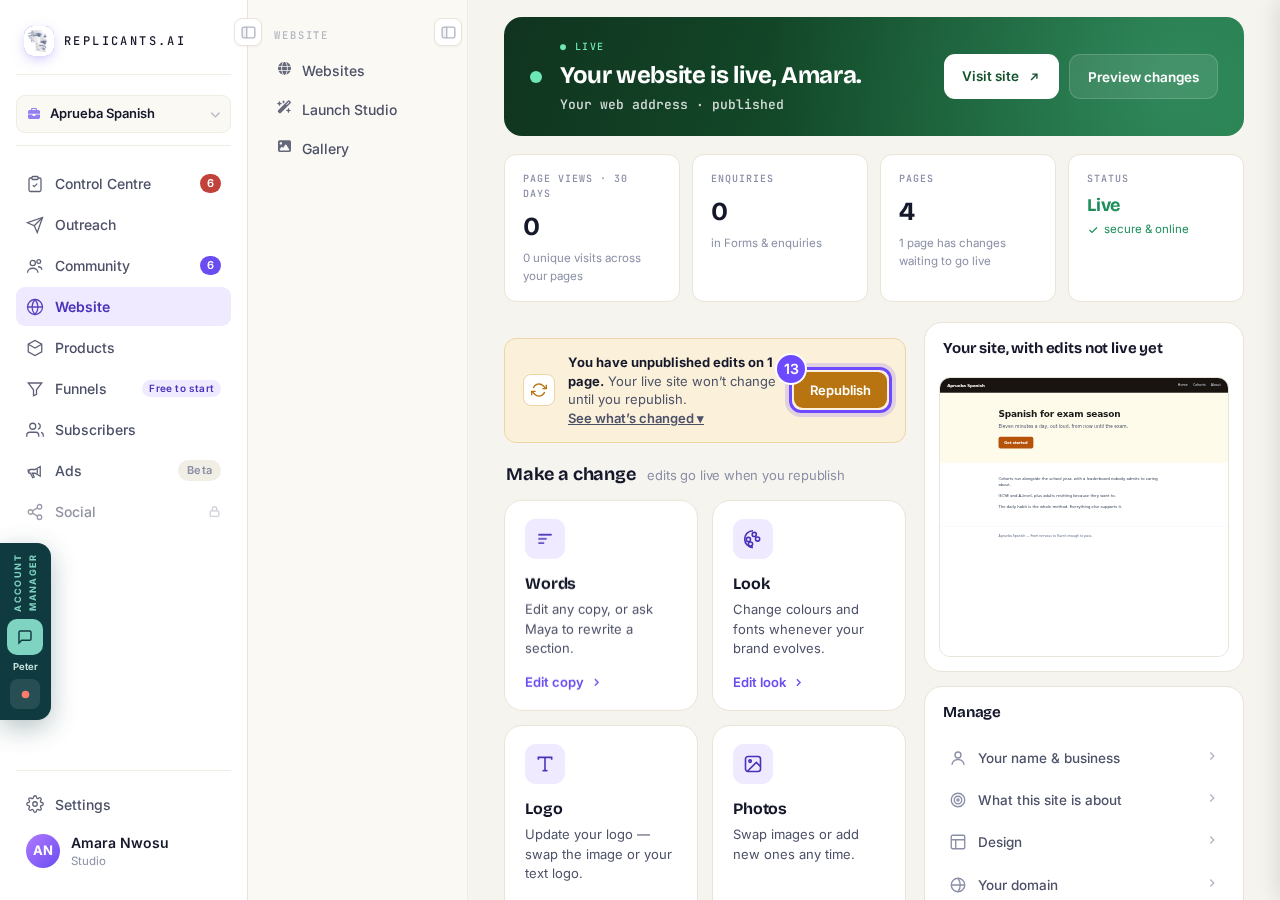Screen dimensions: 1280x900
Task: Open the Community section
Action: [123, 266]
